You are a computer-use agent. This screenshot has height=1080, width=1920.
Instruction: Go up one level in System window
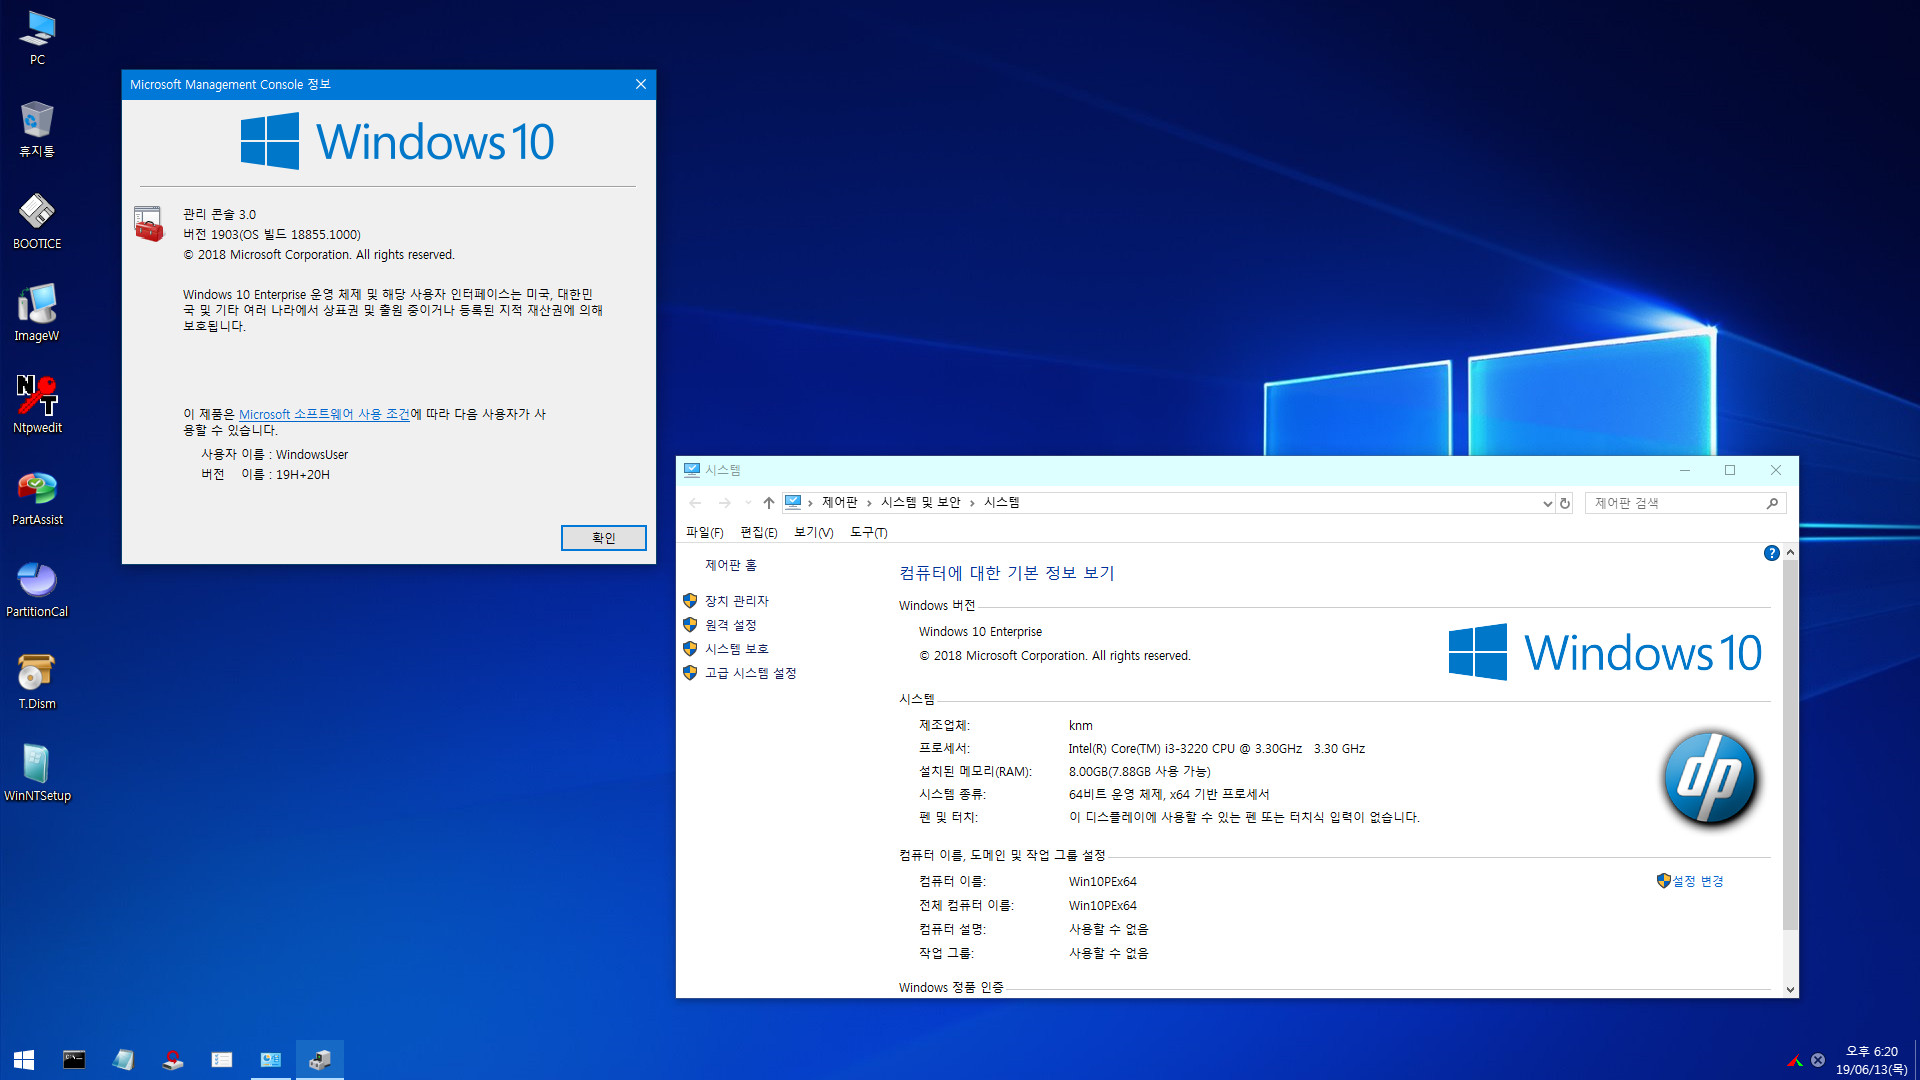768,503
